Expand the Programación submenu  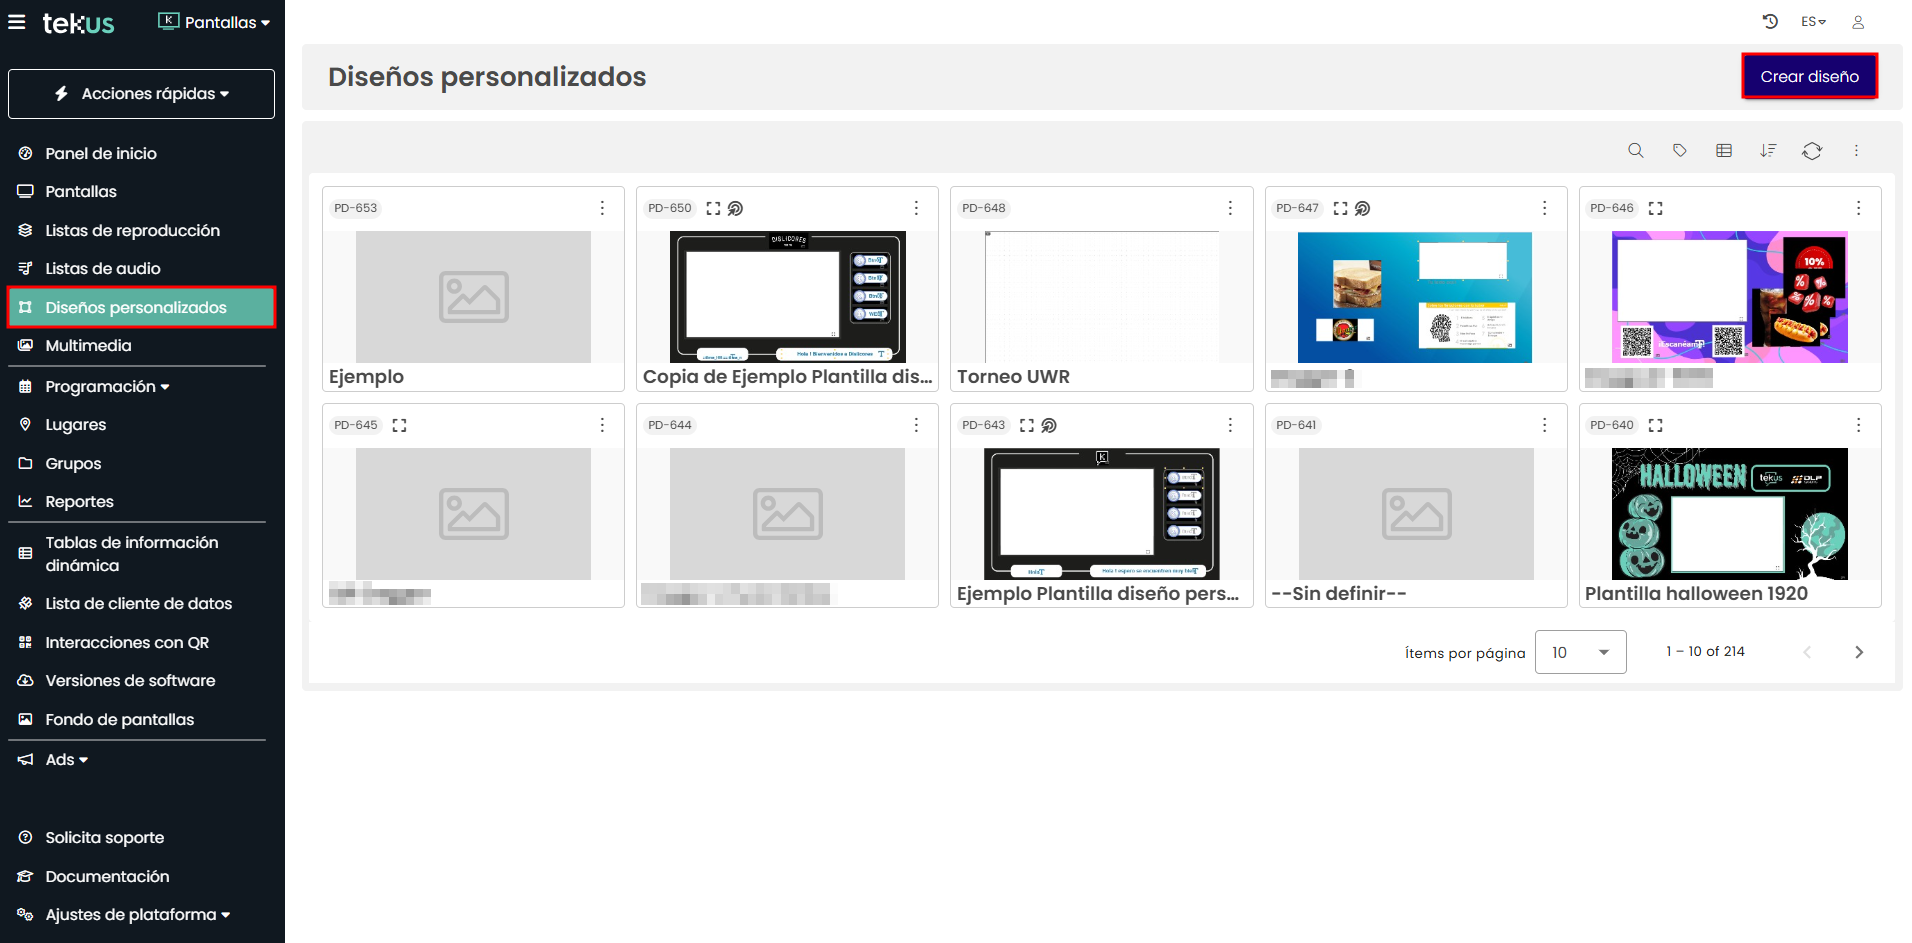(107, 386)
